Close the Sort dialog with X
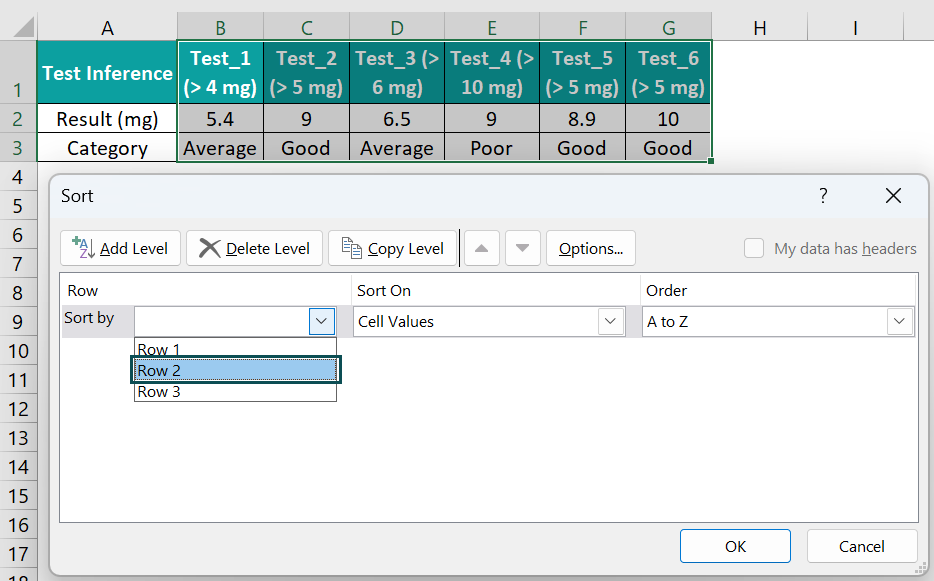 tap(893, 195)
